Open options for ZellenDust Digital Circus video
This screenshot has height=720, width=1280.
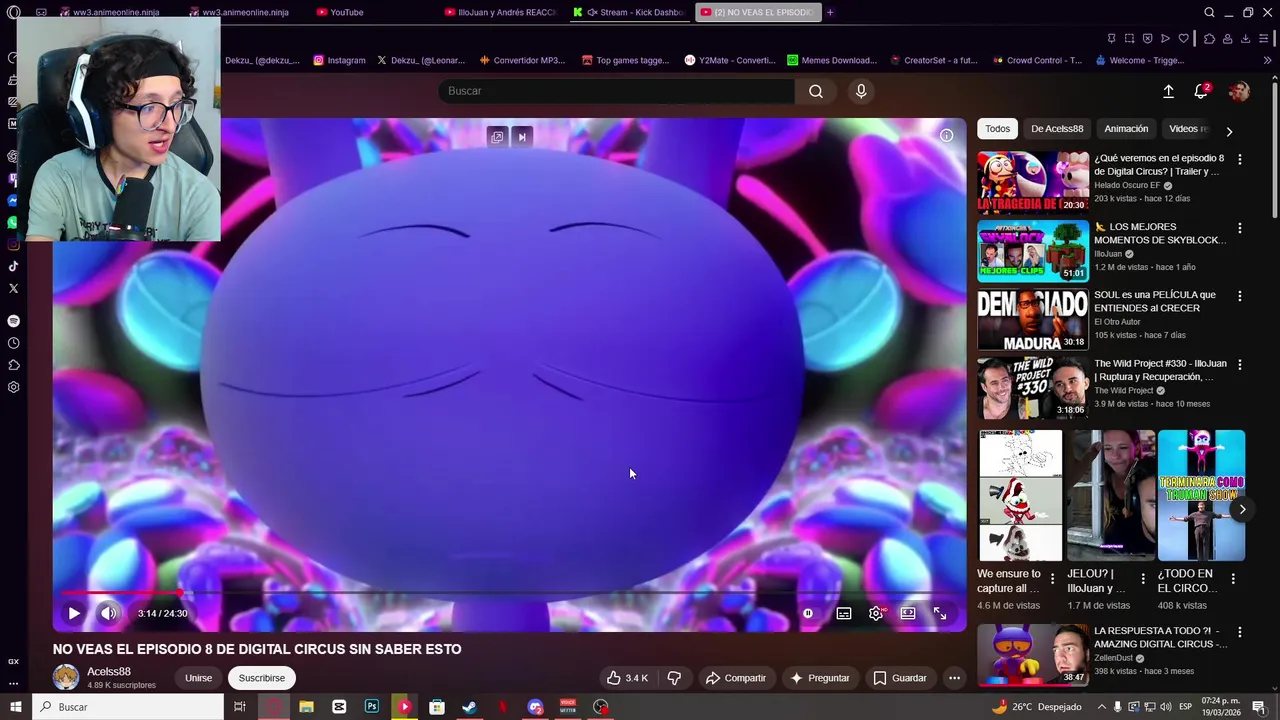tap(1240, 633)
